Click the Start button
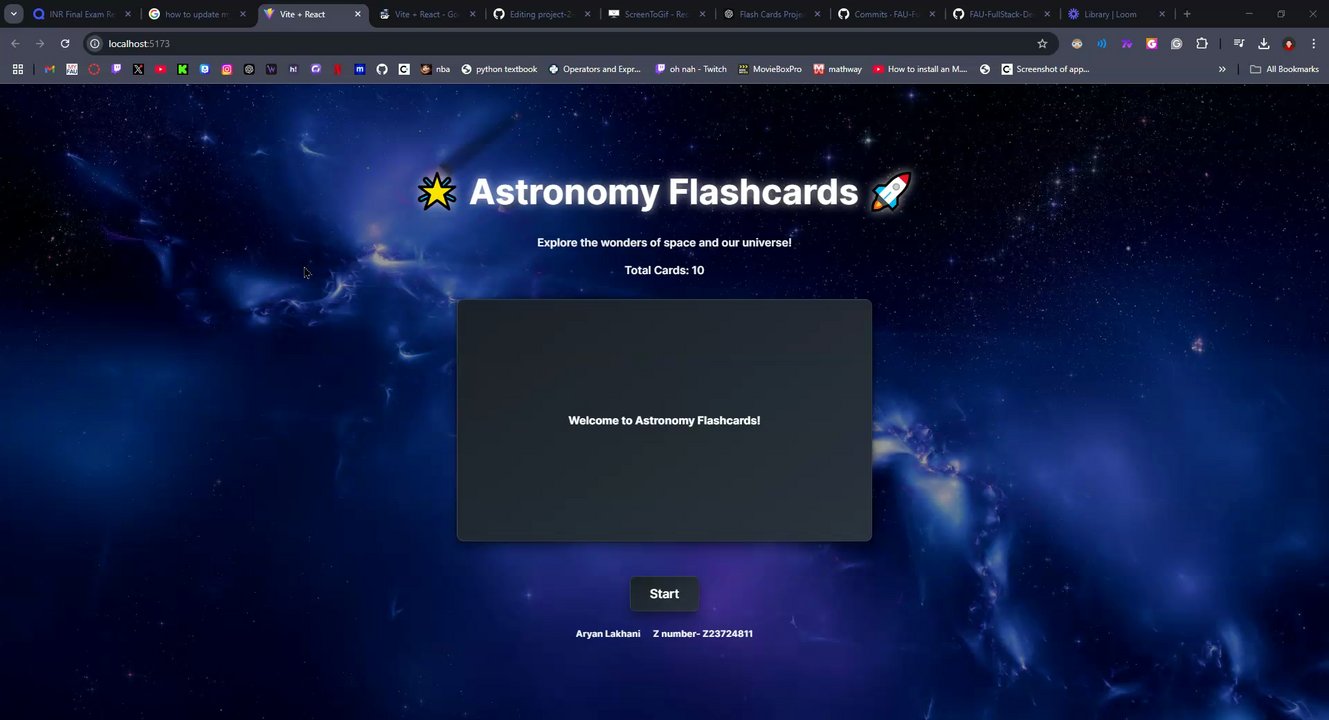The height and width of the screenshot is (720, 1329). point(664,594)
